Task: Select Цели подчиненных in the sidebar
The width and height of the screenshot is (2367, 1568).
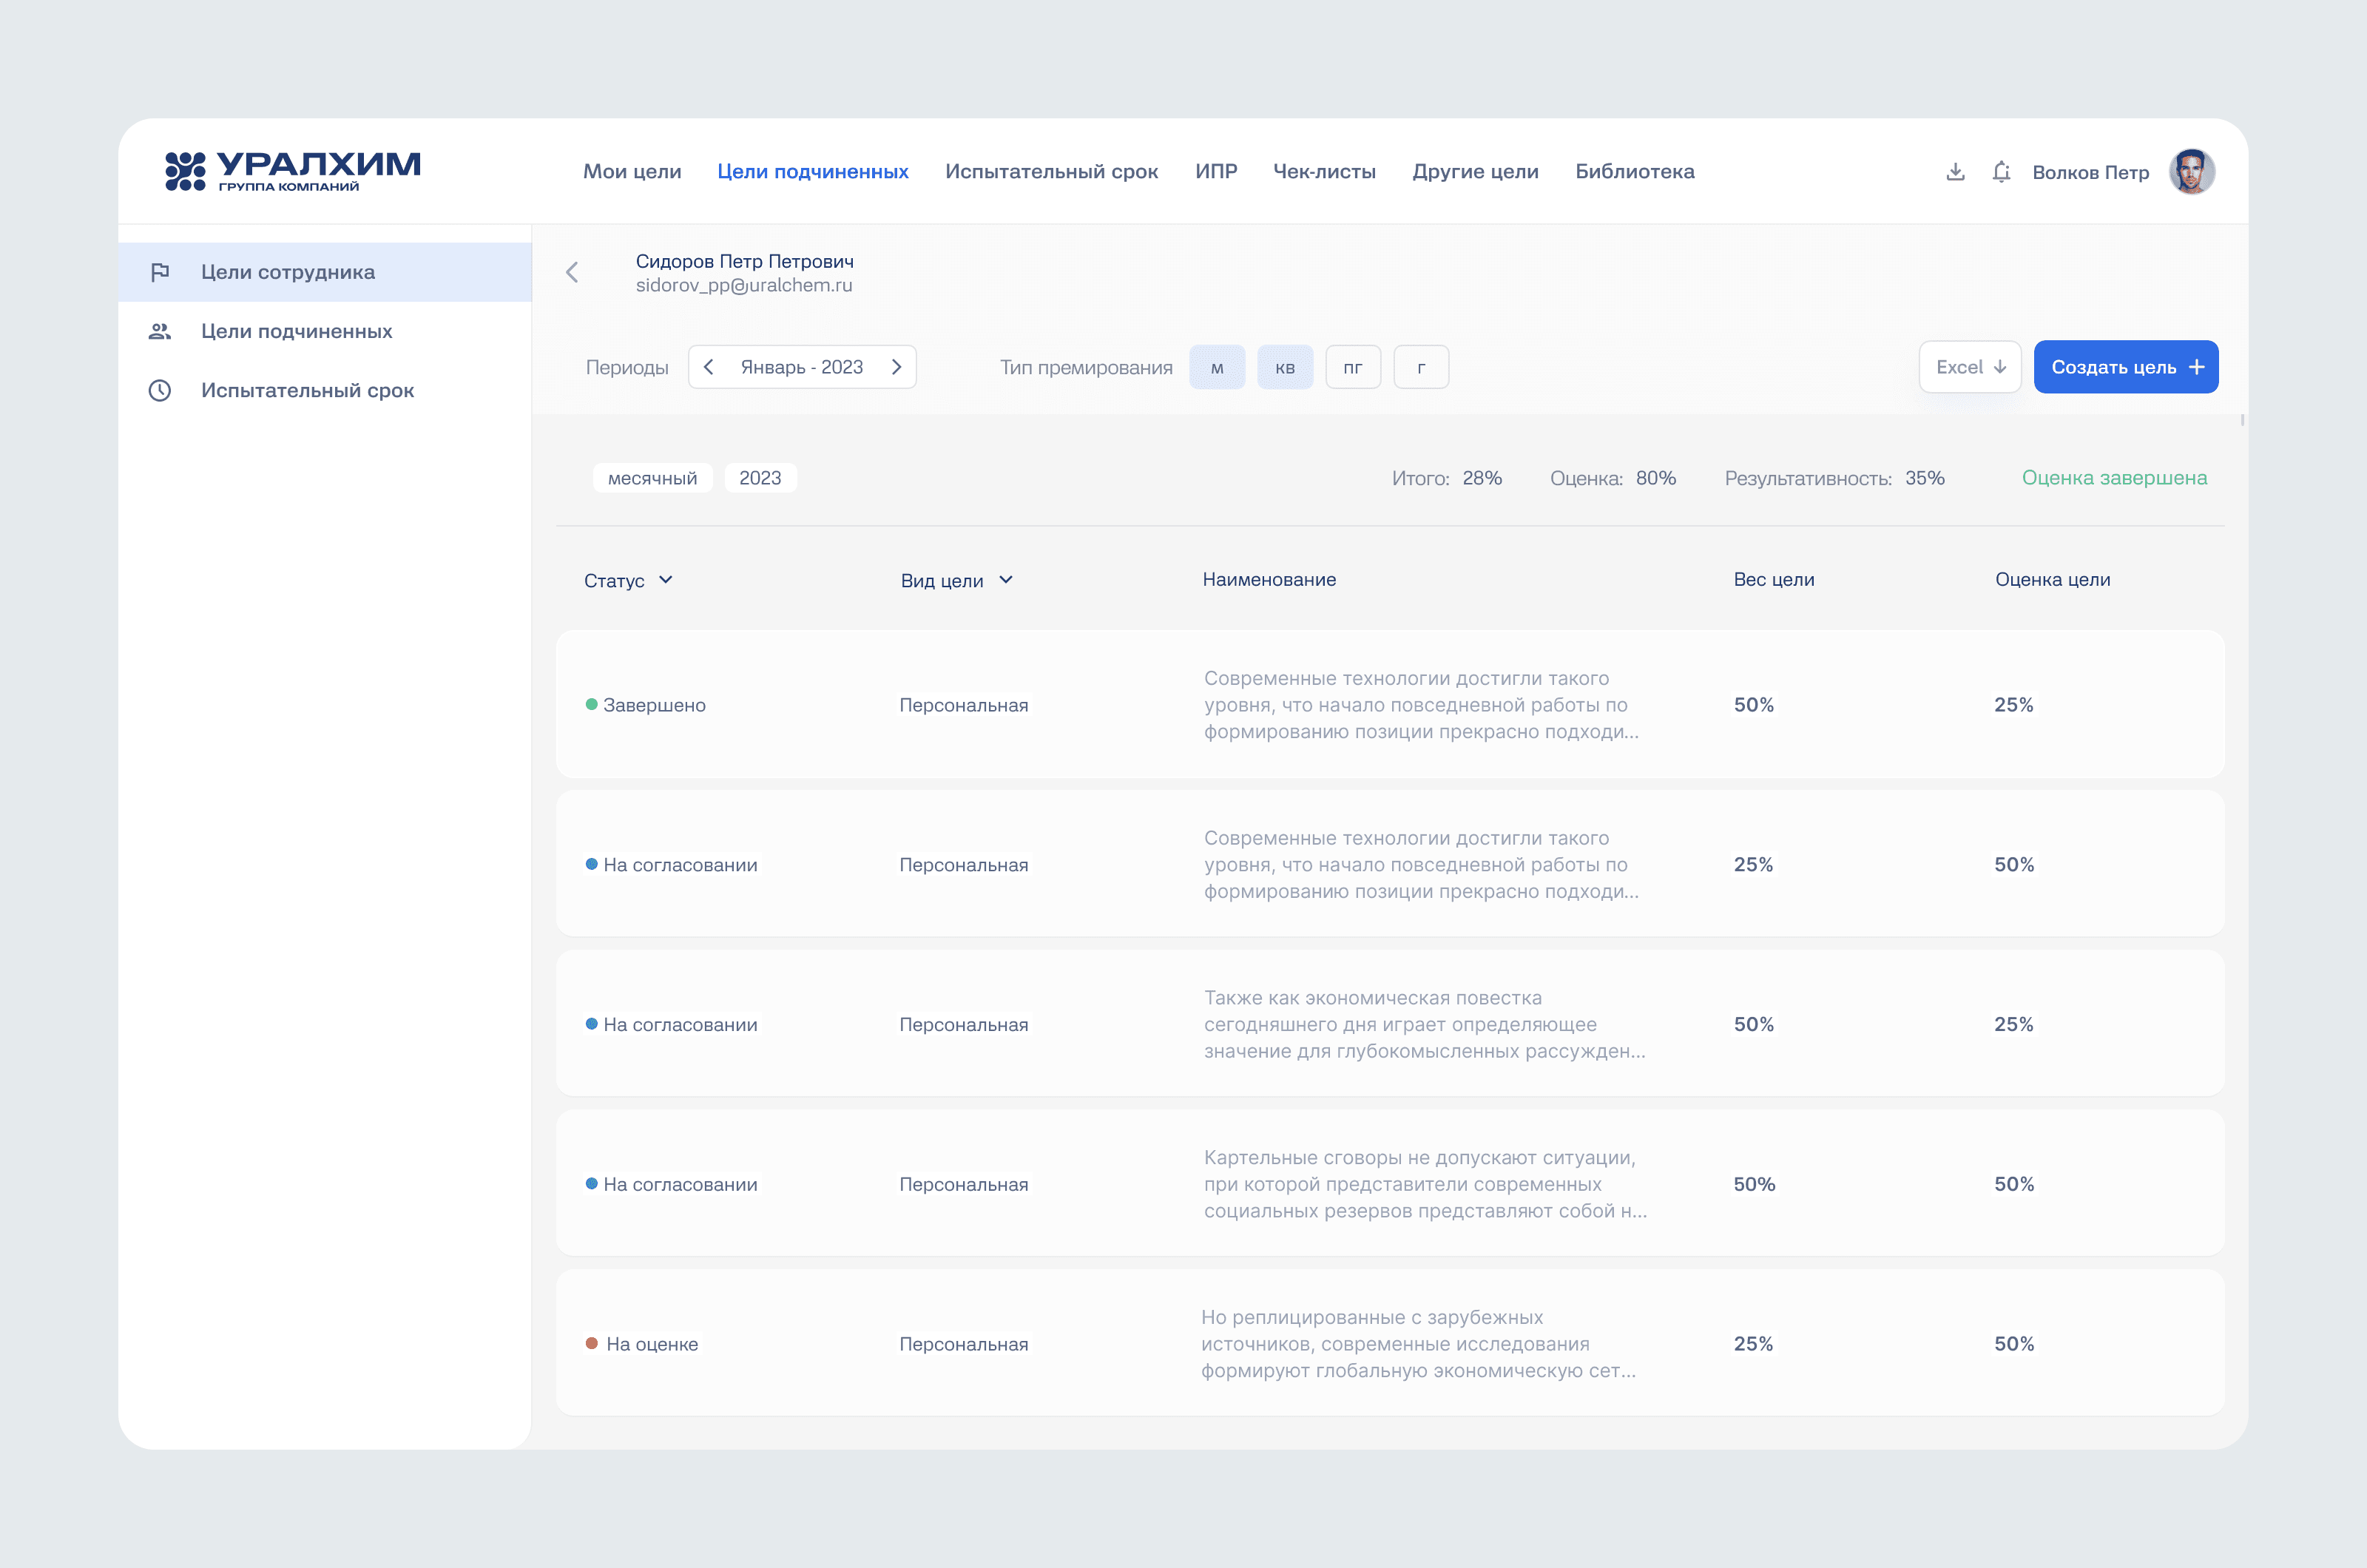Action: click(325, 331)
